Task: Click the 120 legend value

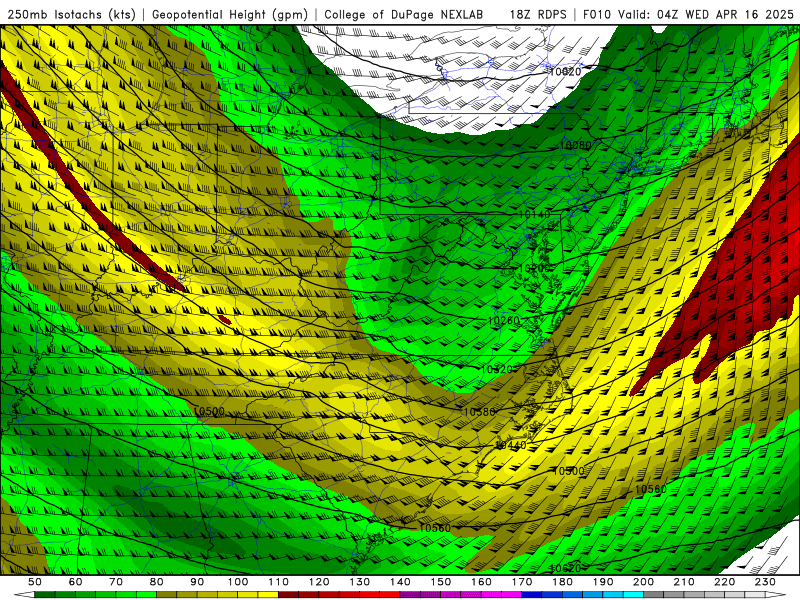Action: point(319,582)
